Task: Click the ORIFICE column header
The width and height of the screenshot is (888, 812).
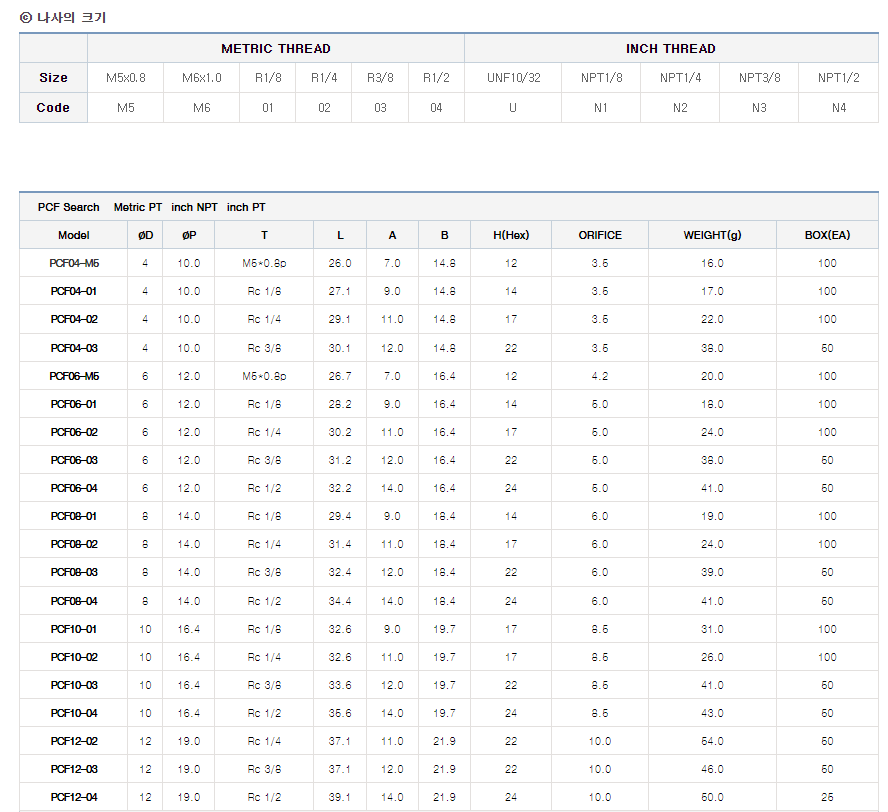Action: pos(600,235)
